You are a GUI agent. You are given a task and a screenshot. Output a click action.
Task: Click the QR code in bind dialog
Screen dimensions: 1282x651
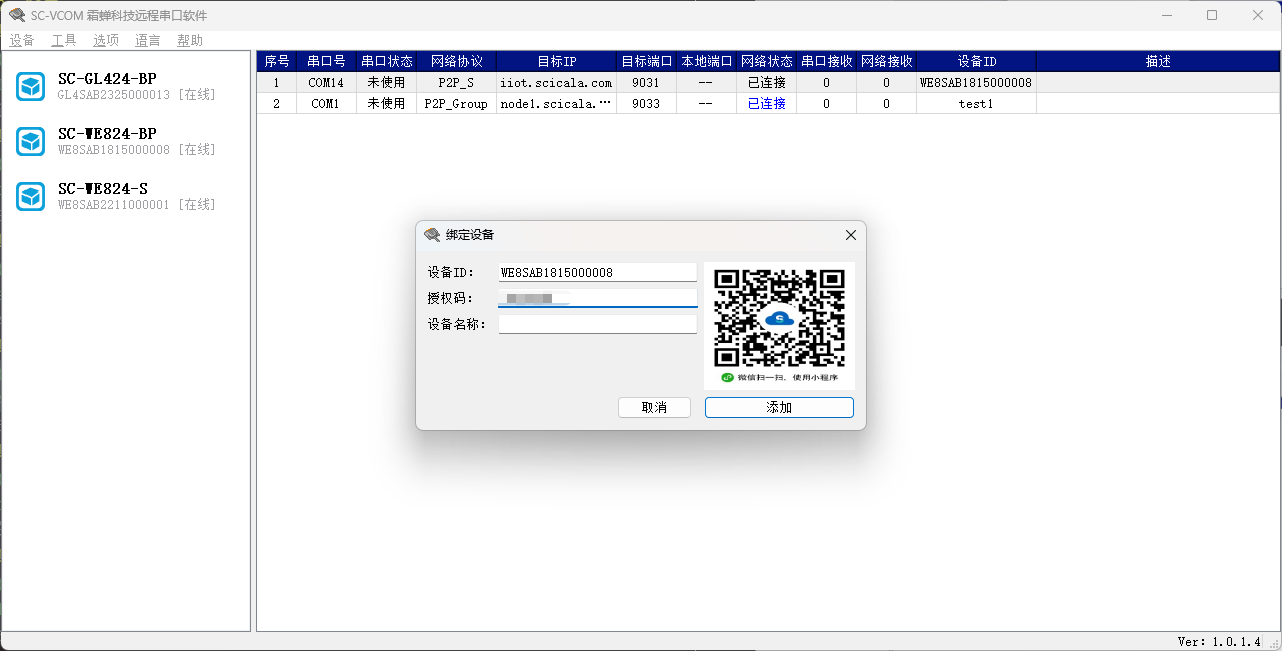(779, 318)
